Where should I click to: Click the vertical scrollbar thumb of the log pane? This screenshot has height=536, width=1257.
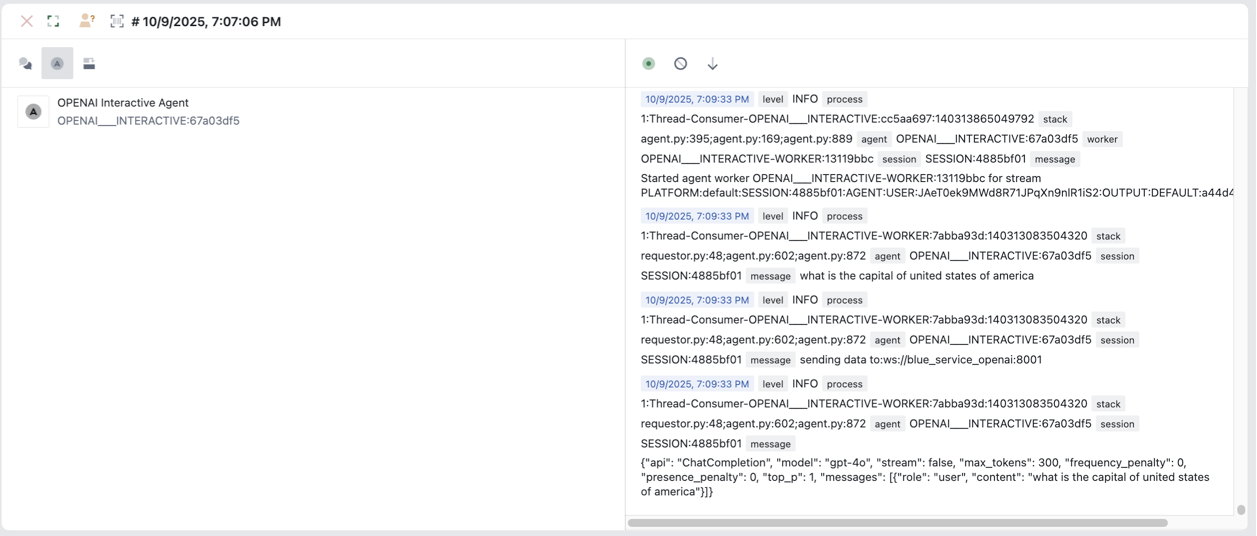point(1241,510)
